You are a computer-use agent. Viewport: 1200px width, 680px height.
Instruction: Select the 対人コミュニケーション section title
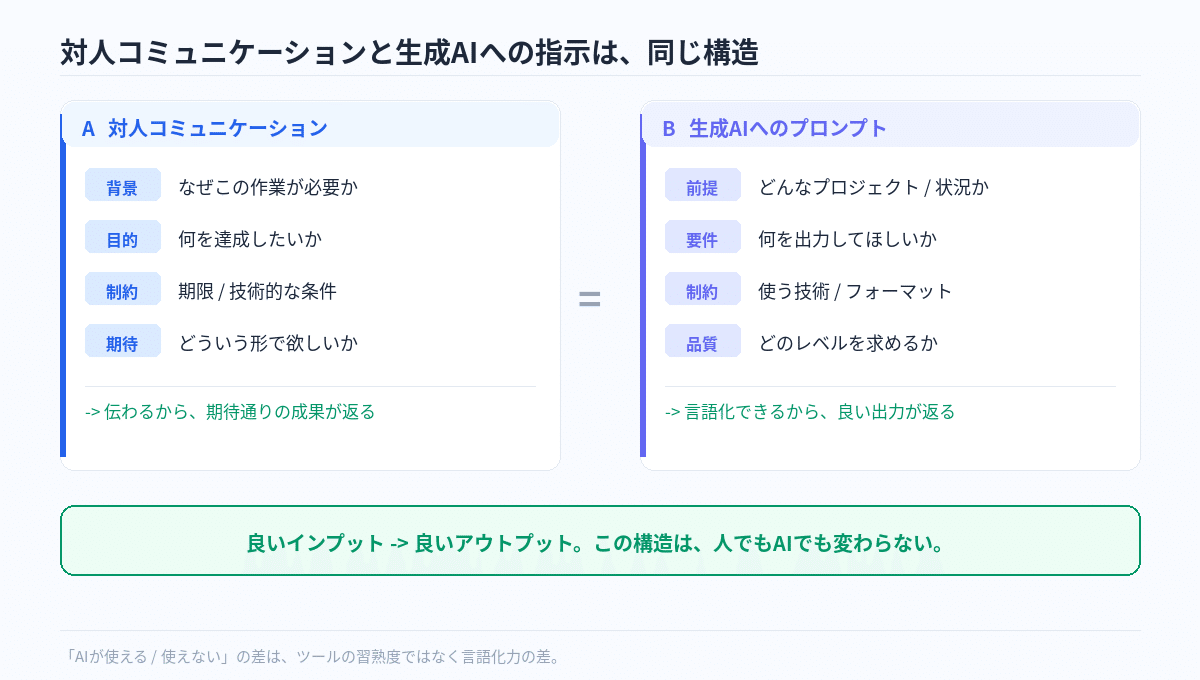(218, 128)
